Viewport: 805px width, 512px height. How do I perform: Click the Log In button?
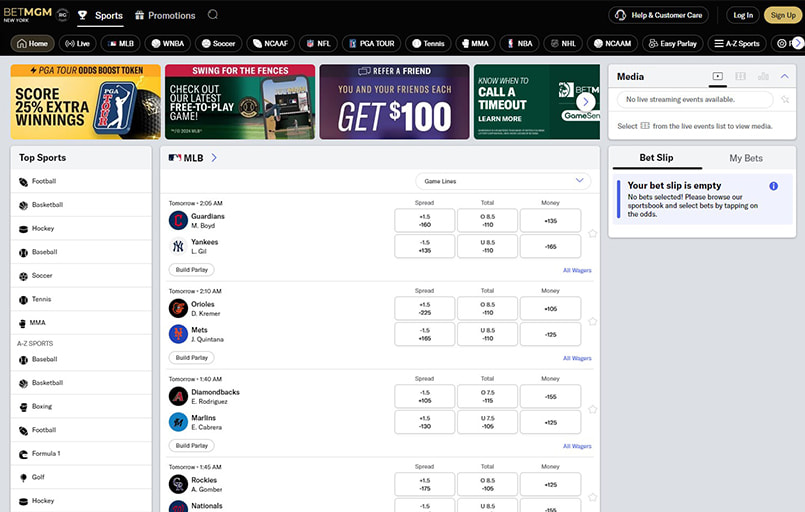743,15
